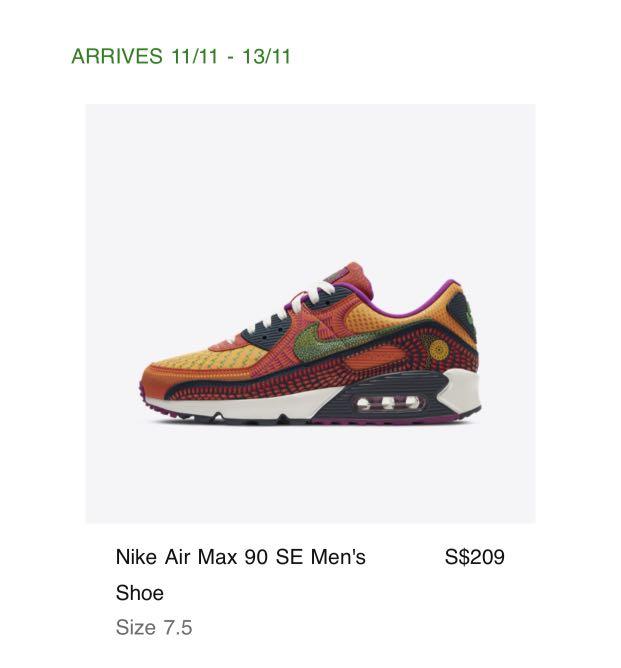Click the white heel midsole section

[462, 391]
